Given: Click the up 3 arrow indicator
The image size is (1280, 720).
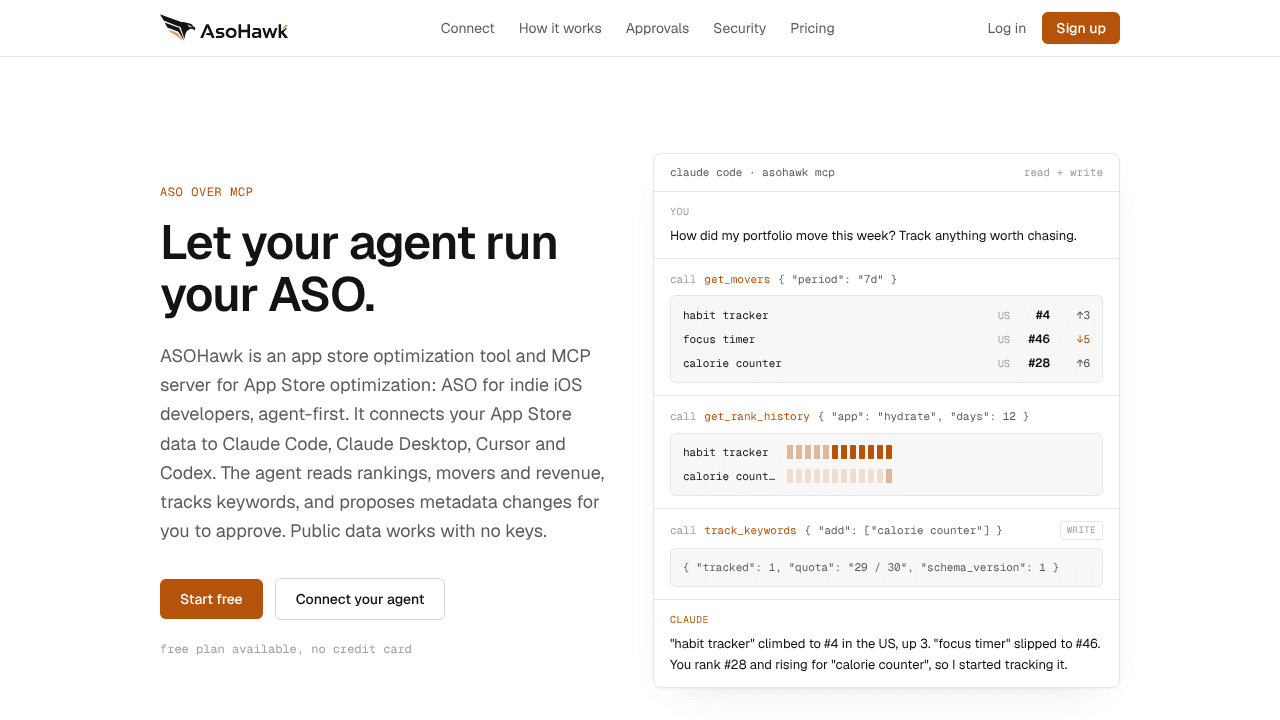Looking at the screenshot, I should coord(1083,315).
